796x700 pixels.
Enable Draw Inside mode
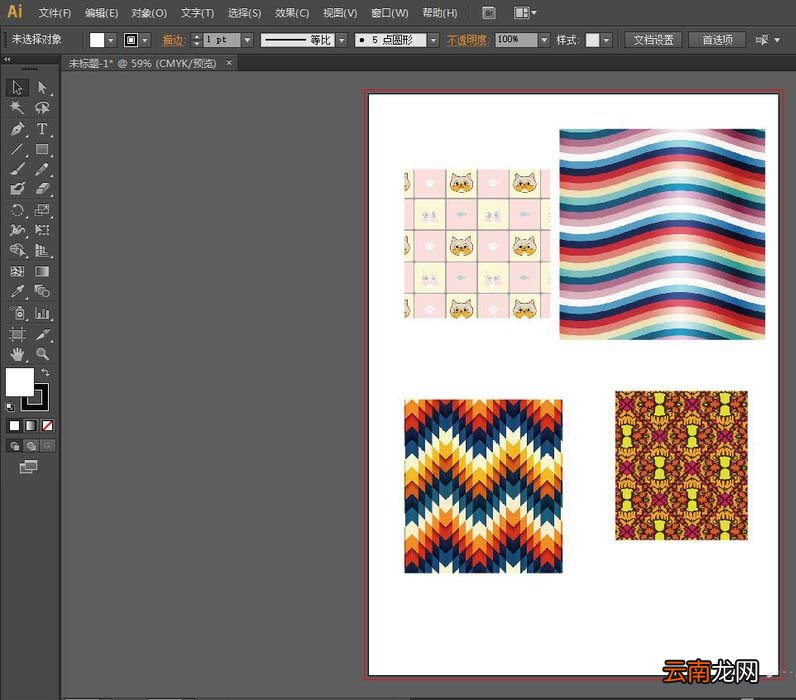click(47, 446)
